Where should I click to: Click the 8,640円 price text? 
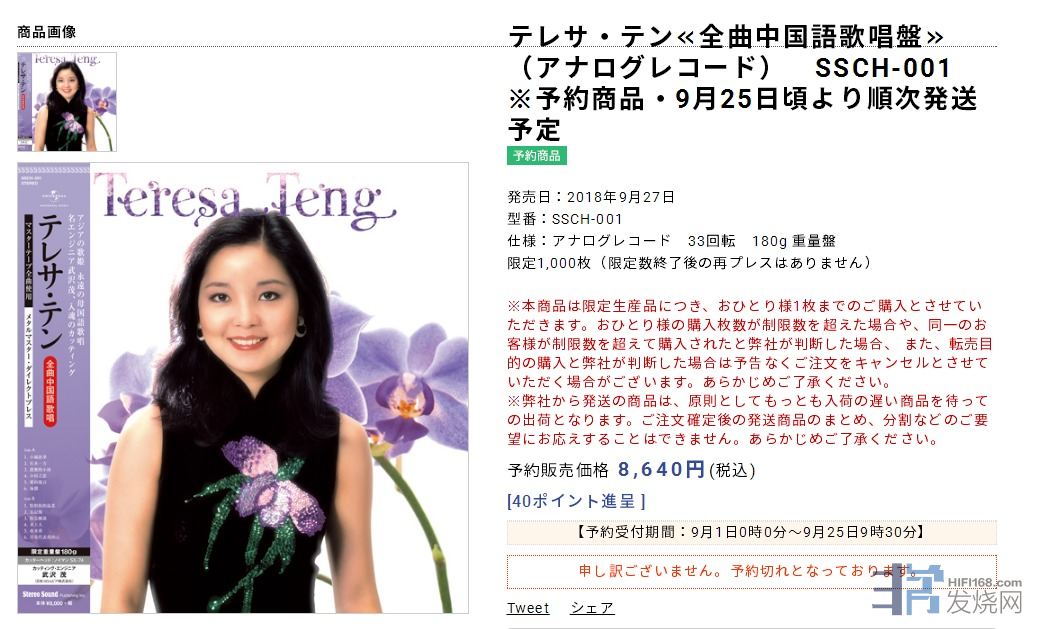[x=661, y=470]
